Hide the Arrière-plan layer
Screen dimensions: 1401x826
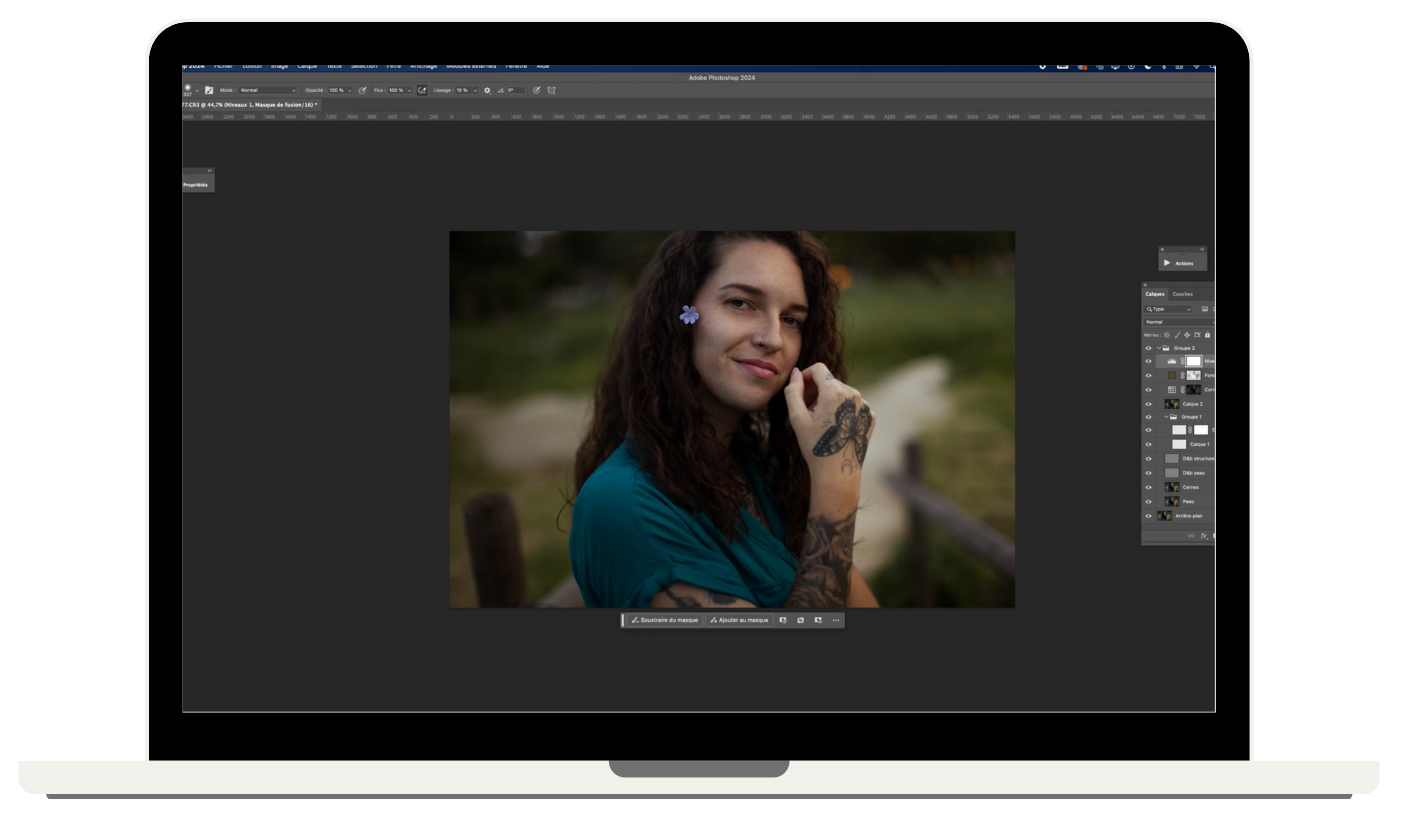coord(1148,516)
